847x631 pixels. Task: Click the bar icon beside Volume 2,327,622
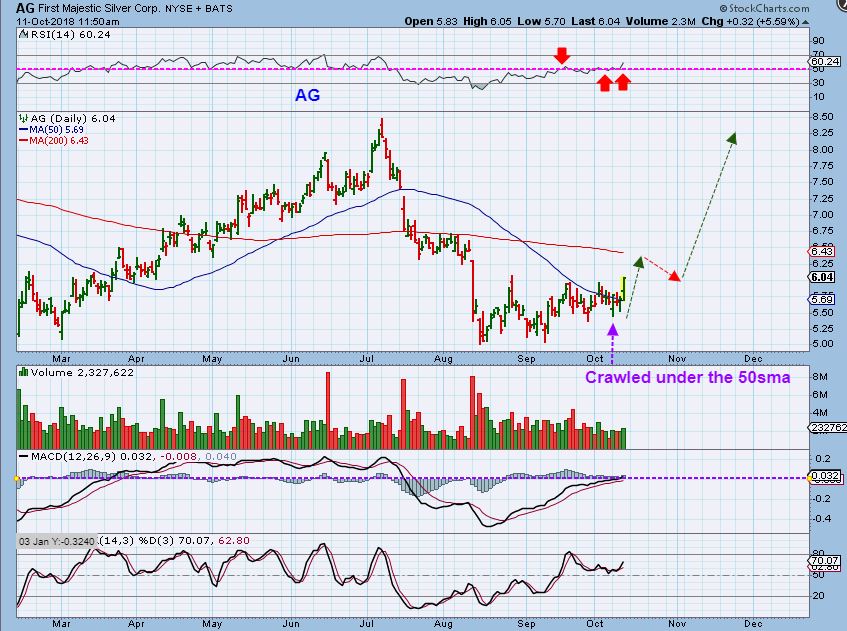(x=24, y=372)
